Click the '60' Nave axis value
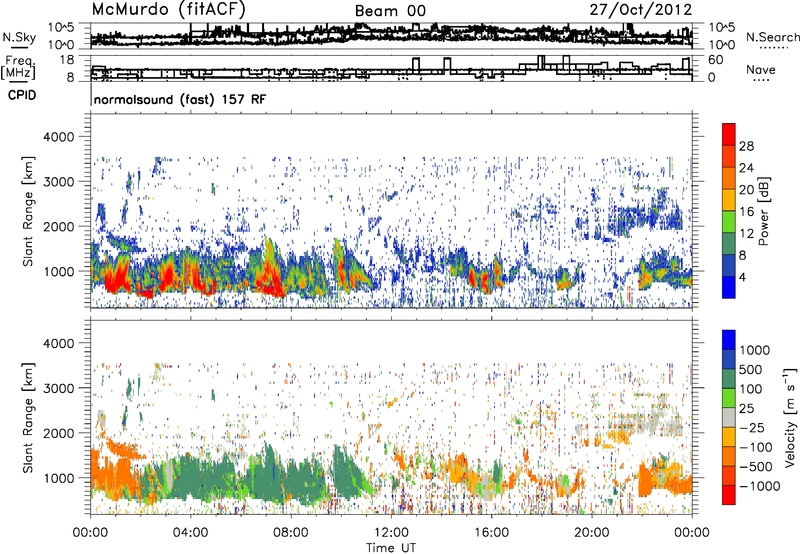The image size is (800, 554). (x=715, y=60)
